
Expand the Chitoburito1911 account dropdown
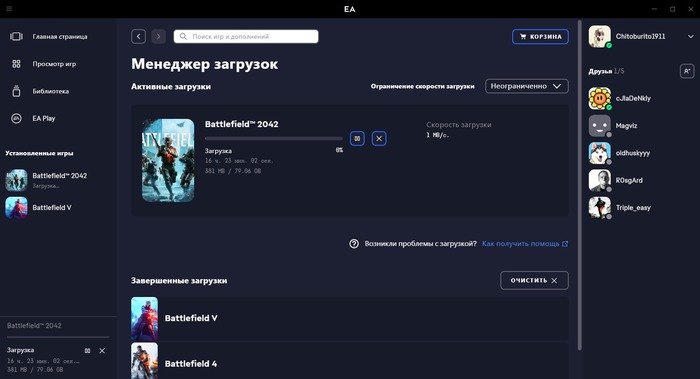(690, 37)
